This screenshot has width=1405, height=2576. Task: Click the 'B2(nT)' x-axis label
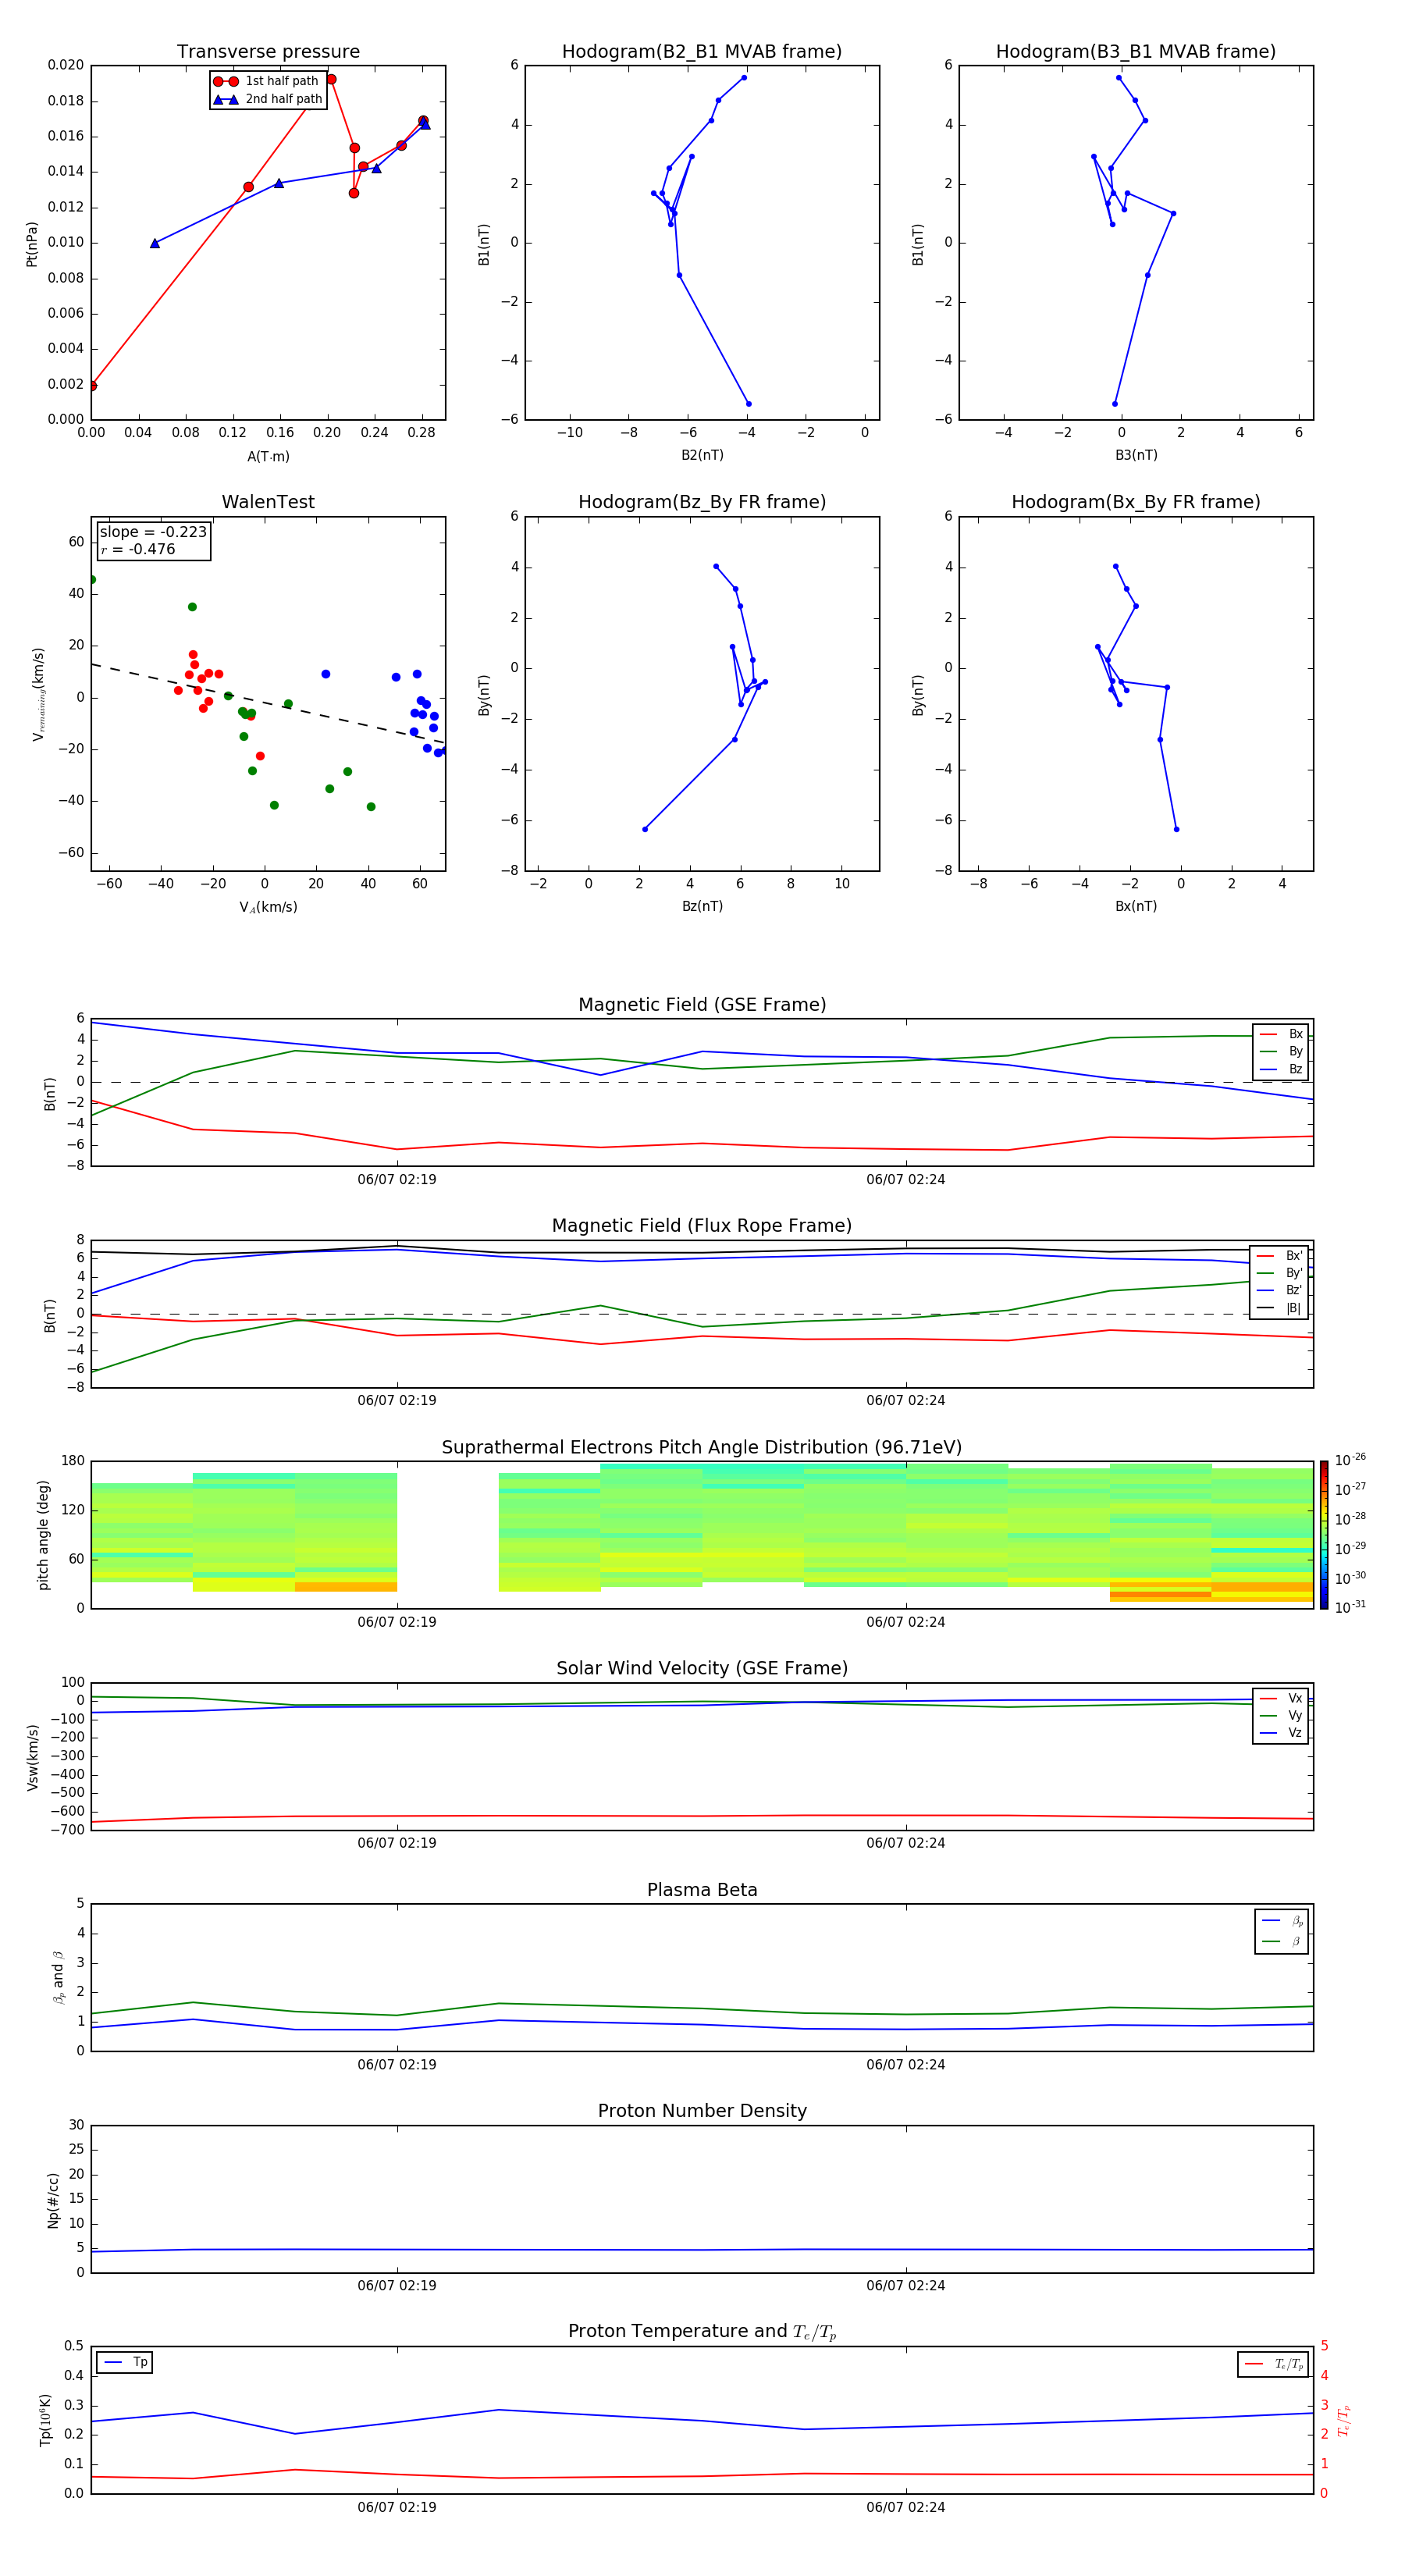pos(702,455)
